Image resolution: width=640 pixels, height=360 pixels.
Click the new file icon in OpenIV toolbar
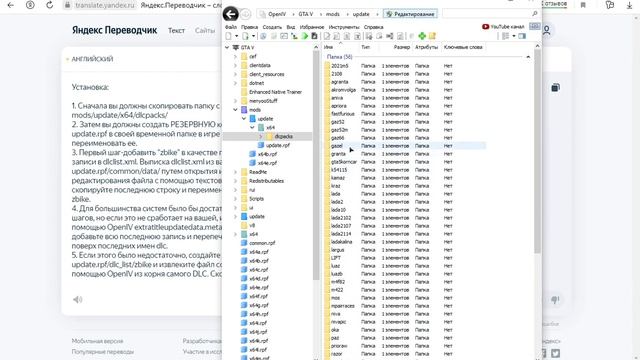229,36
